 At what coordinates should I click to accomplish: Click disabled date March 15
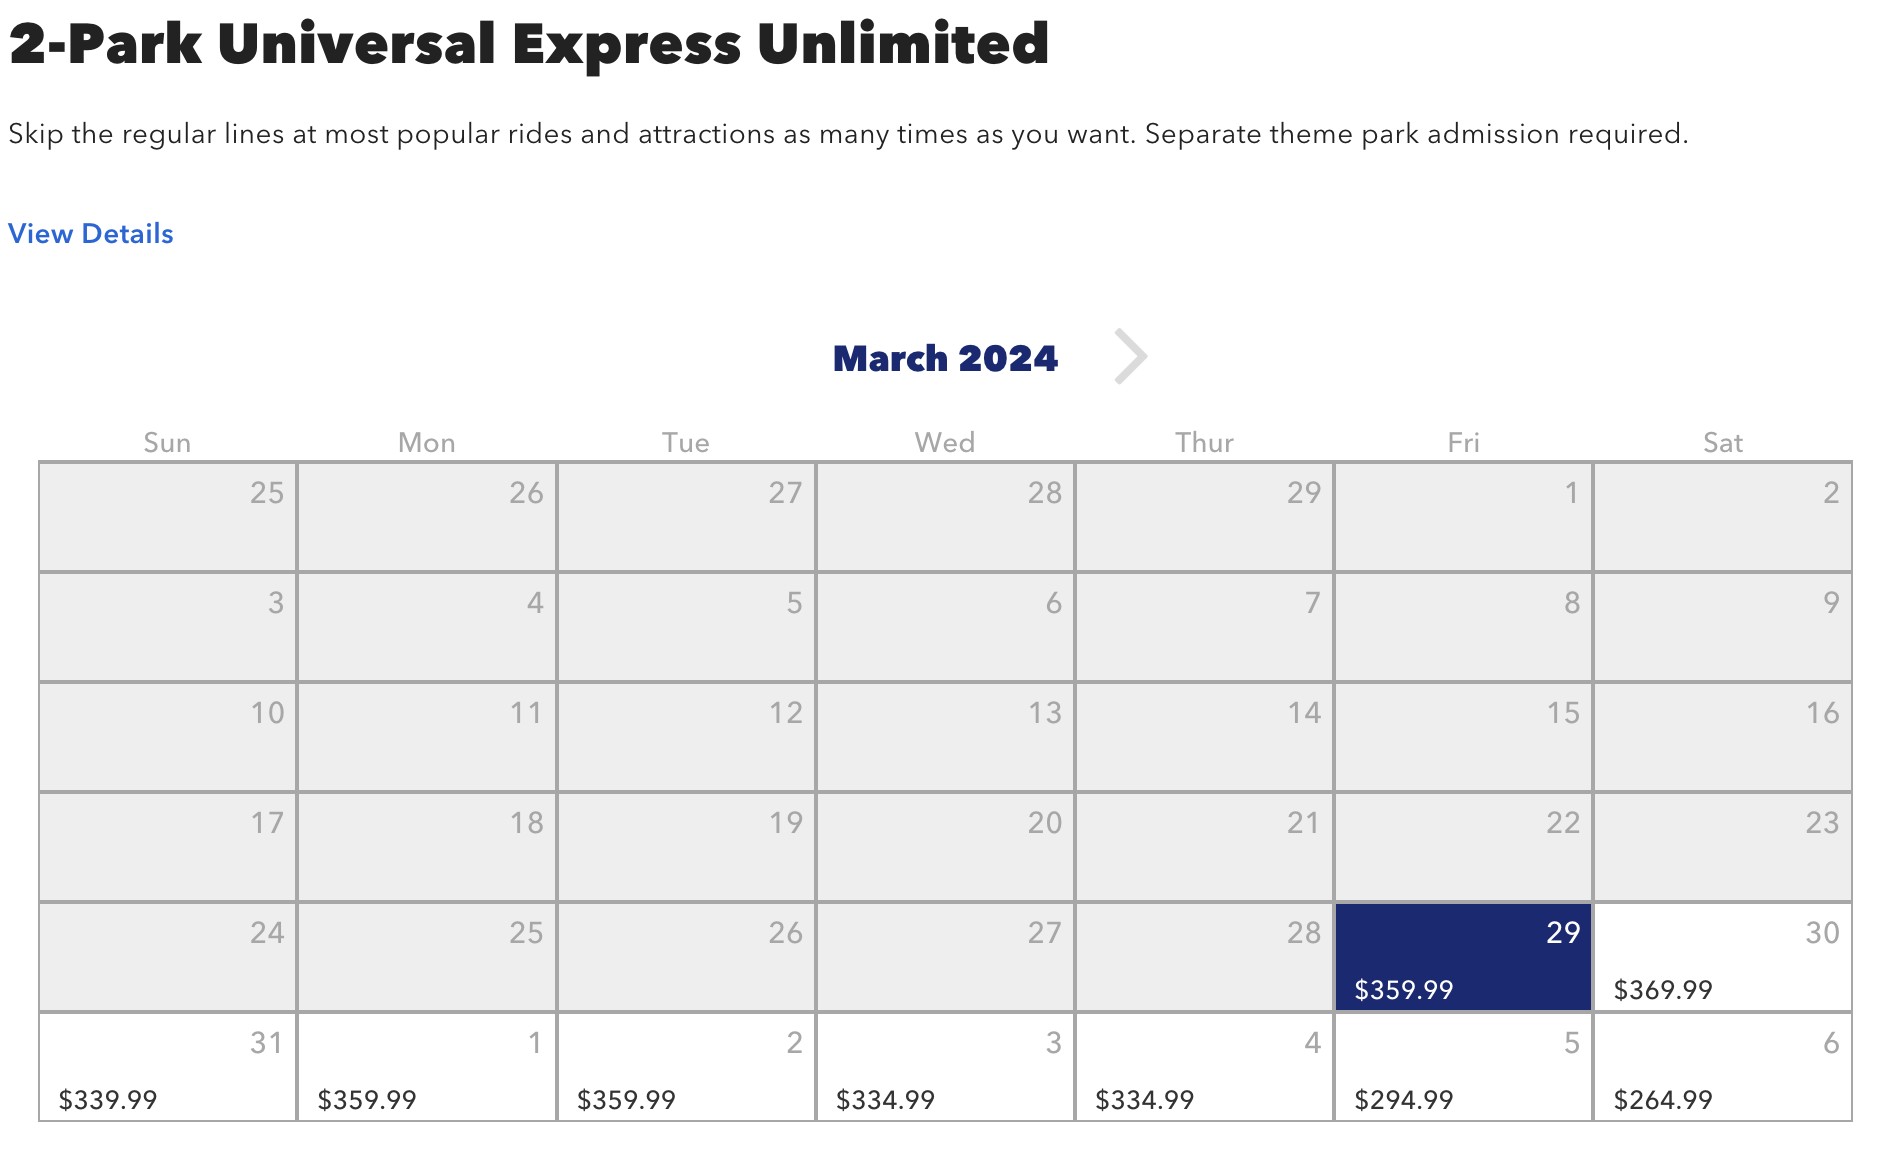[1463, 737]
